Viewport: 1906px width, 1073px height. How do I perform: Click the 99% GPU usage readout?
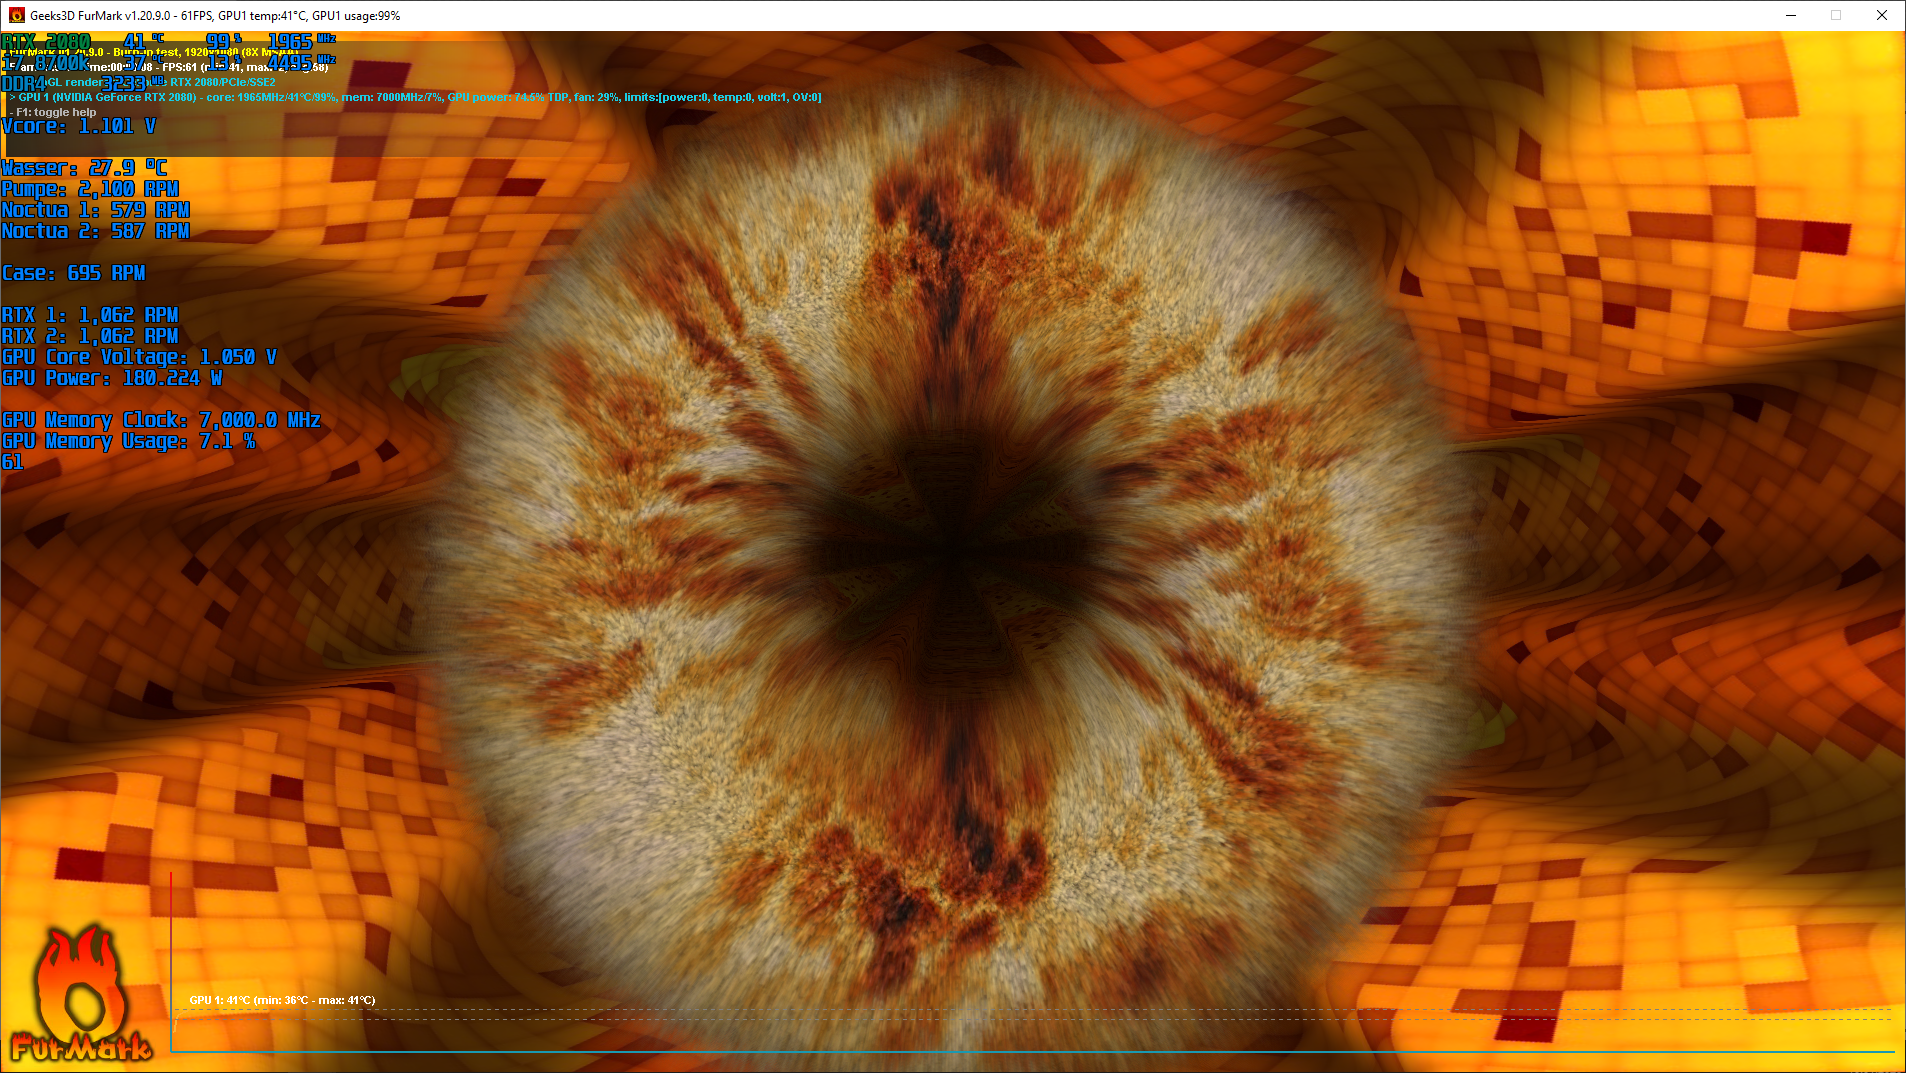pyautogui.click(x=220, y=41)
